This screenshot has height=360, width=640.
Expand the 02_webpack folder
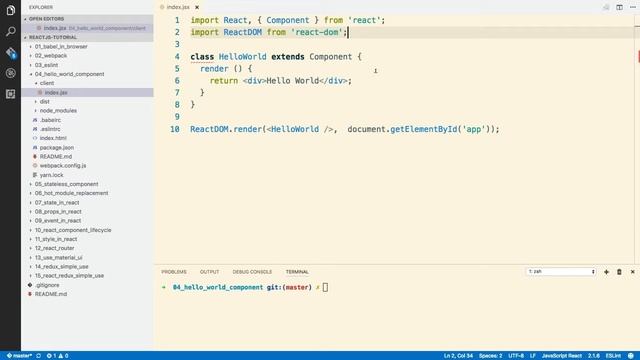pos(51,56)
